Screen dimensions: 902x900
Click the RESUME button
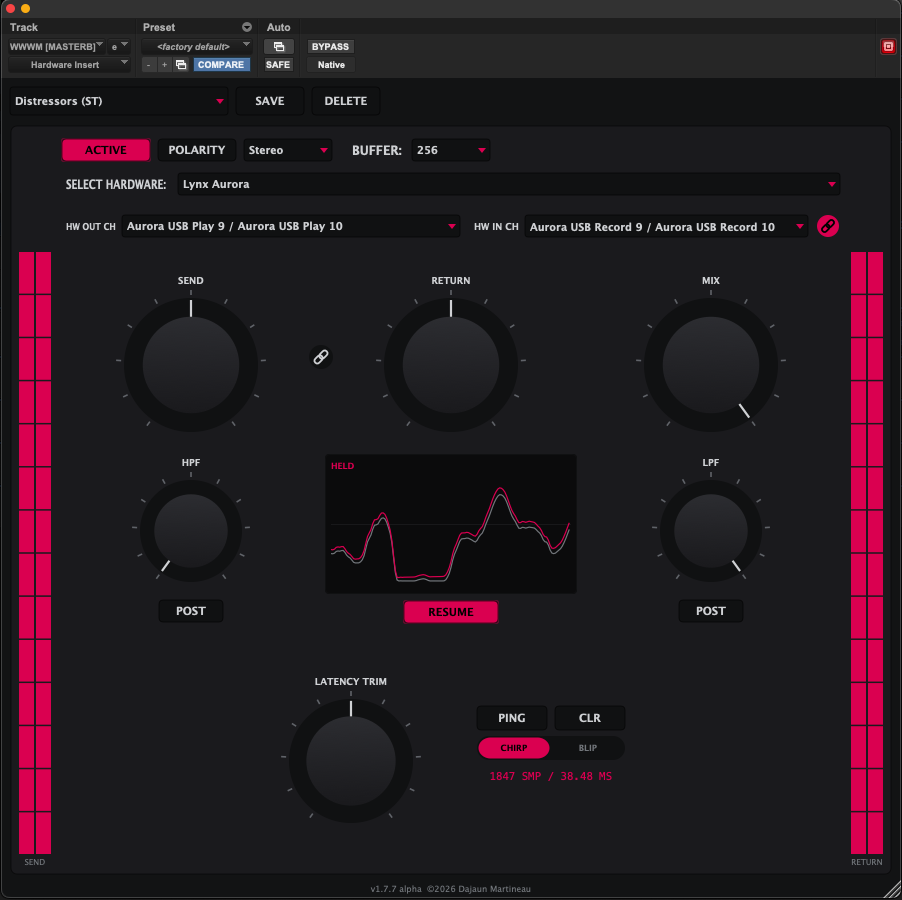[450, 612]
